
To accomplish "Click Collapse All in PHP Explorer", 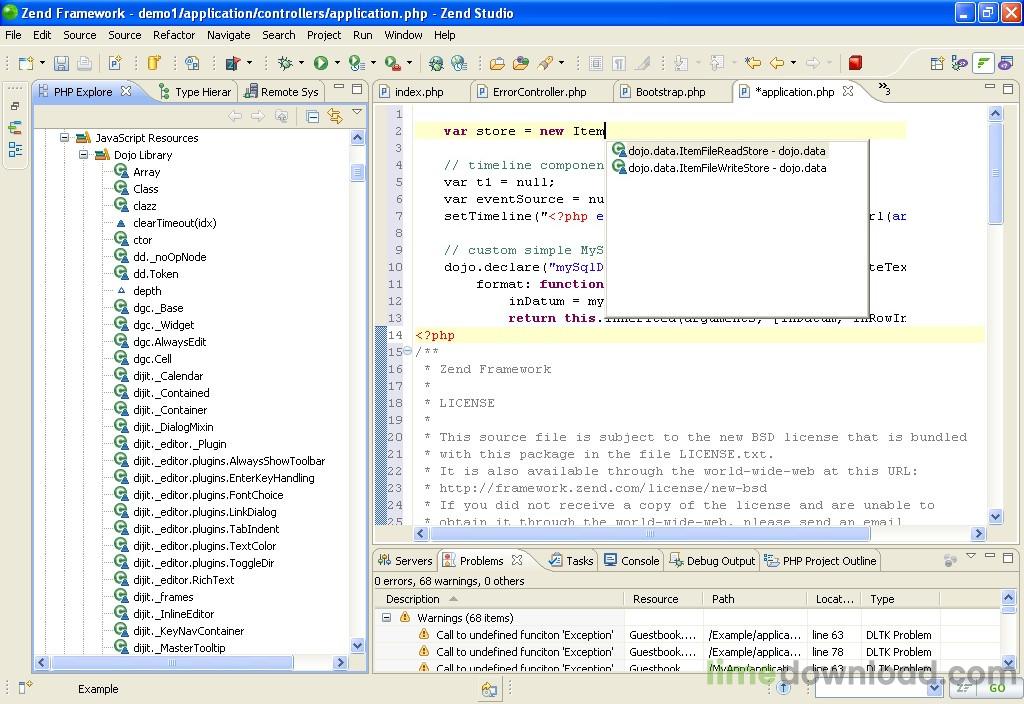I will point(312,116).
